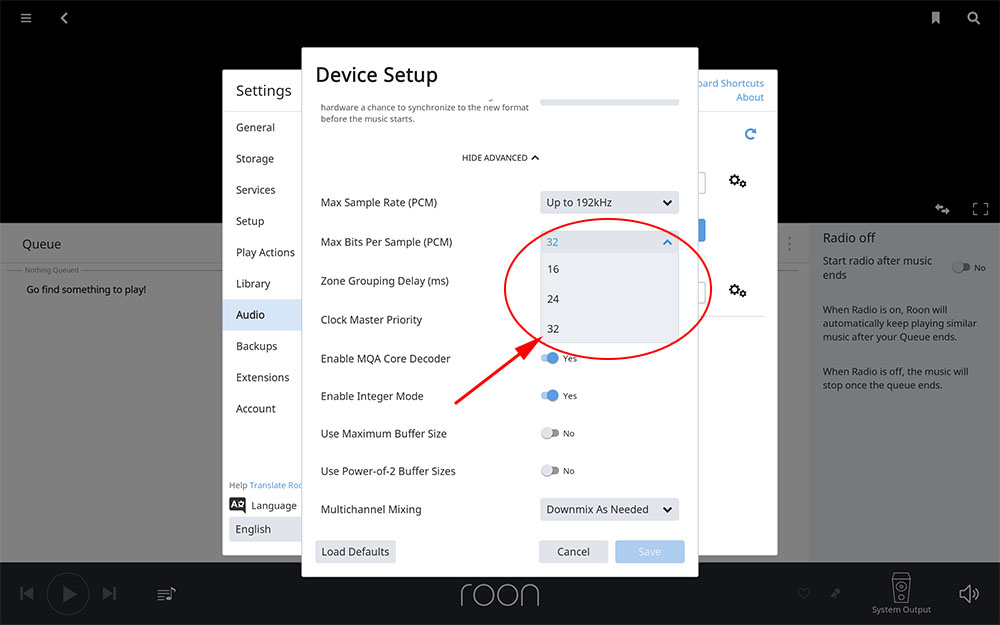Image resolution: width=1000 pixels, height=625 pixels.
Task: Click the Load Defaults button
Action: point(355,552)
